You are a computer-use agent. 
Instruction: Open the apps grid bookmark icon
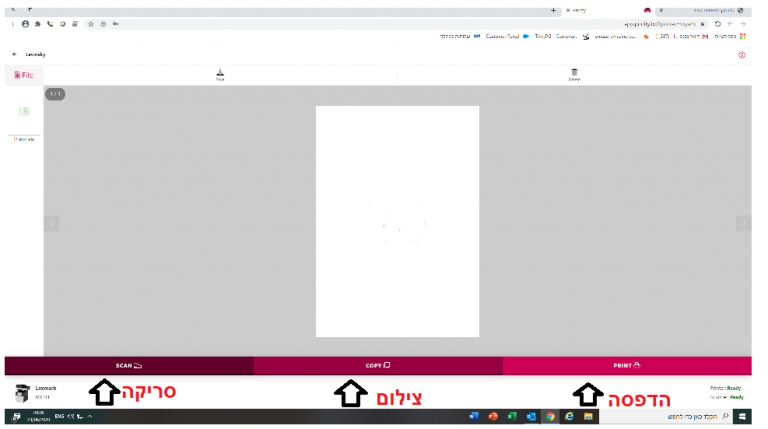tap(743, 37)
